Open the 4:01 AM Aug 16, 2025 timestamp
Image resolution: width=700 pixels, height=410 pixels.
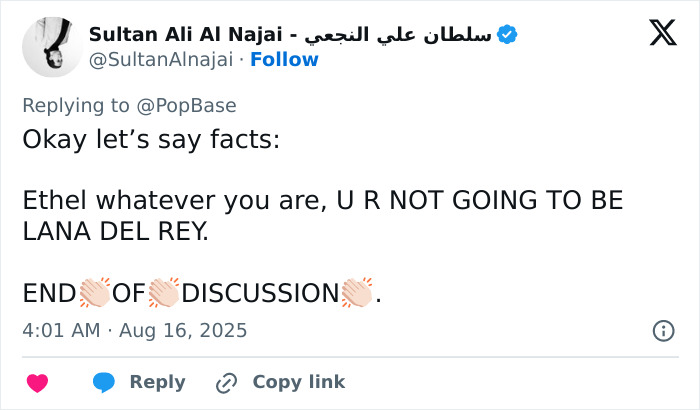pos(134,330)
